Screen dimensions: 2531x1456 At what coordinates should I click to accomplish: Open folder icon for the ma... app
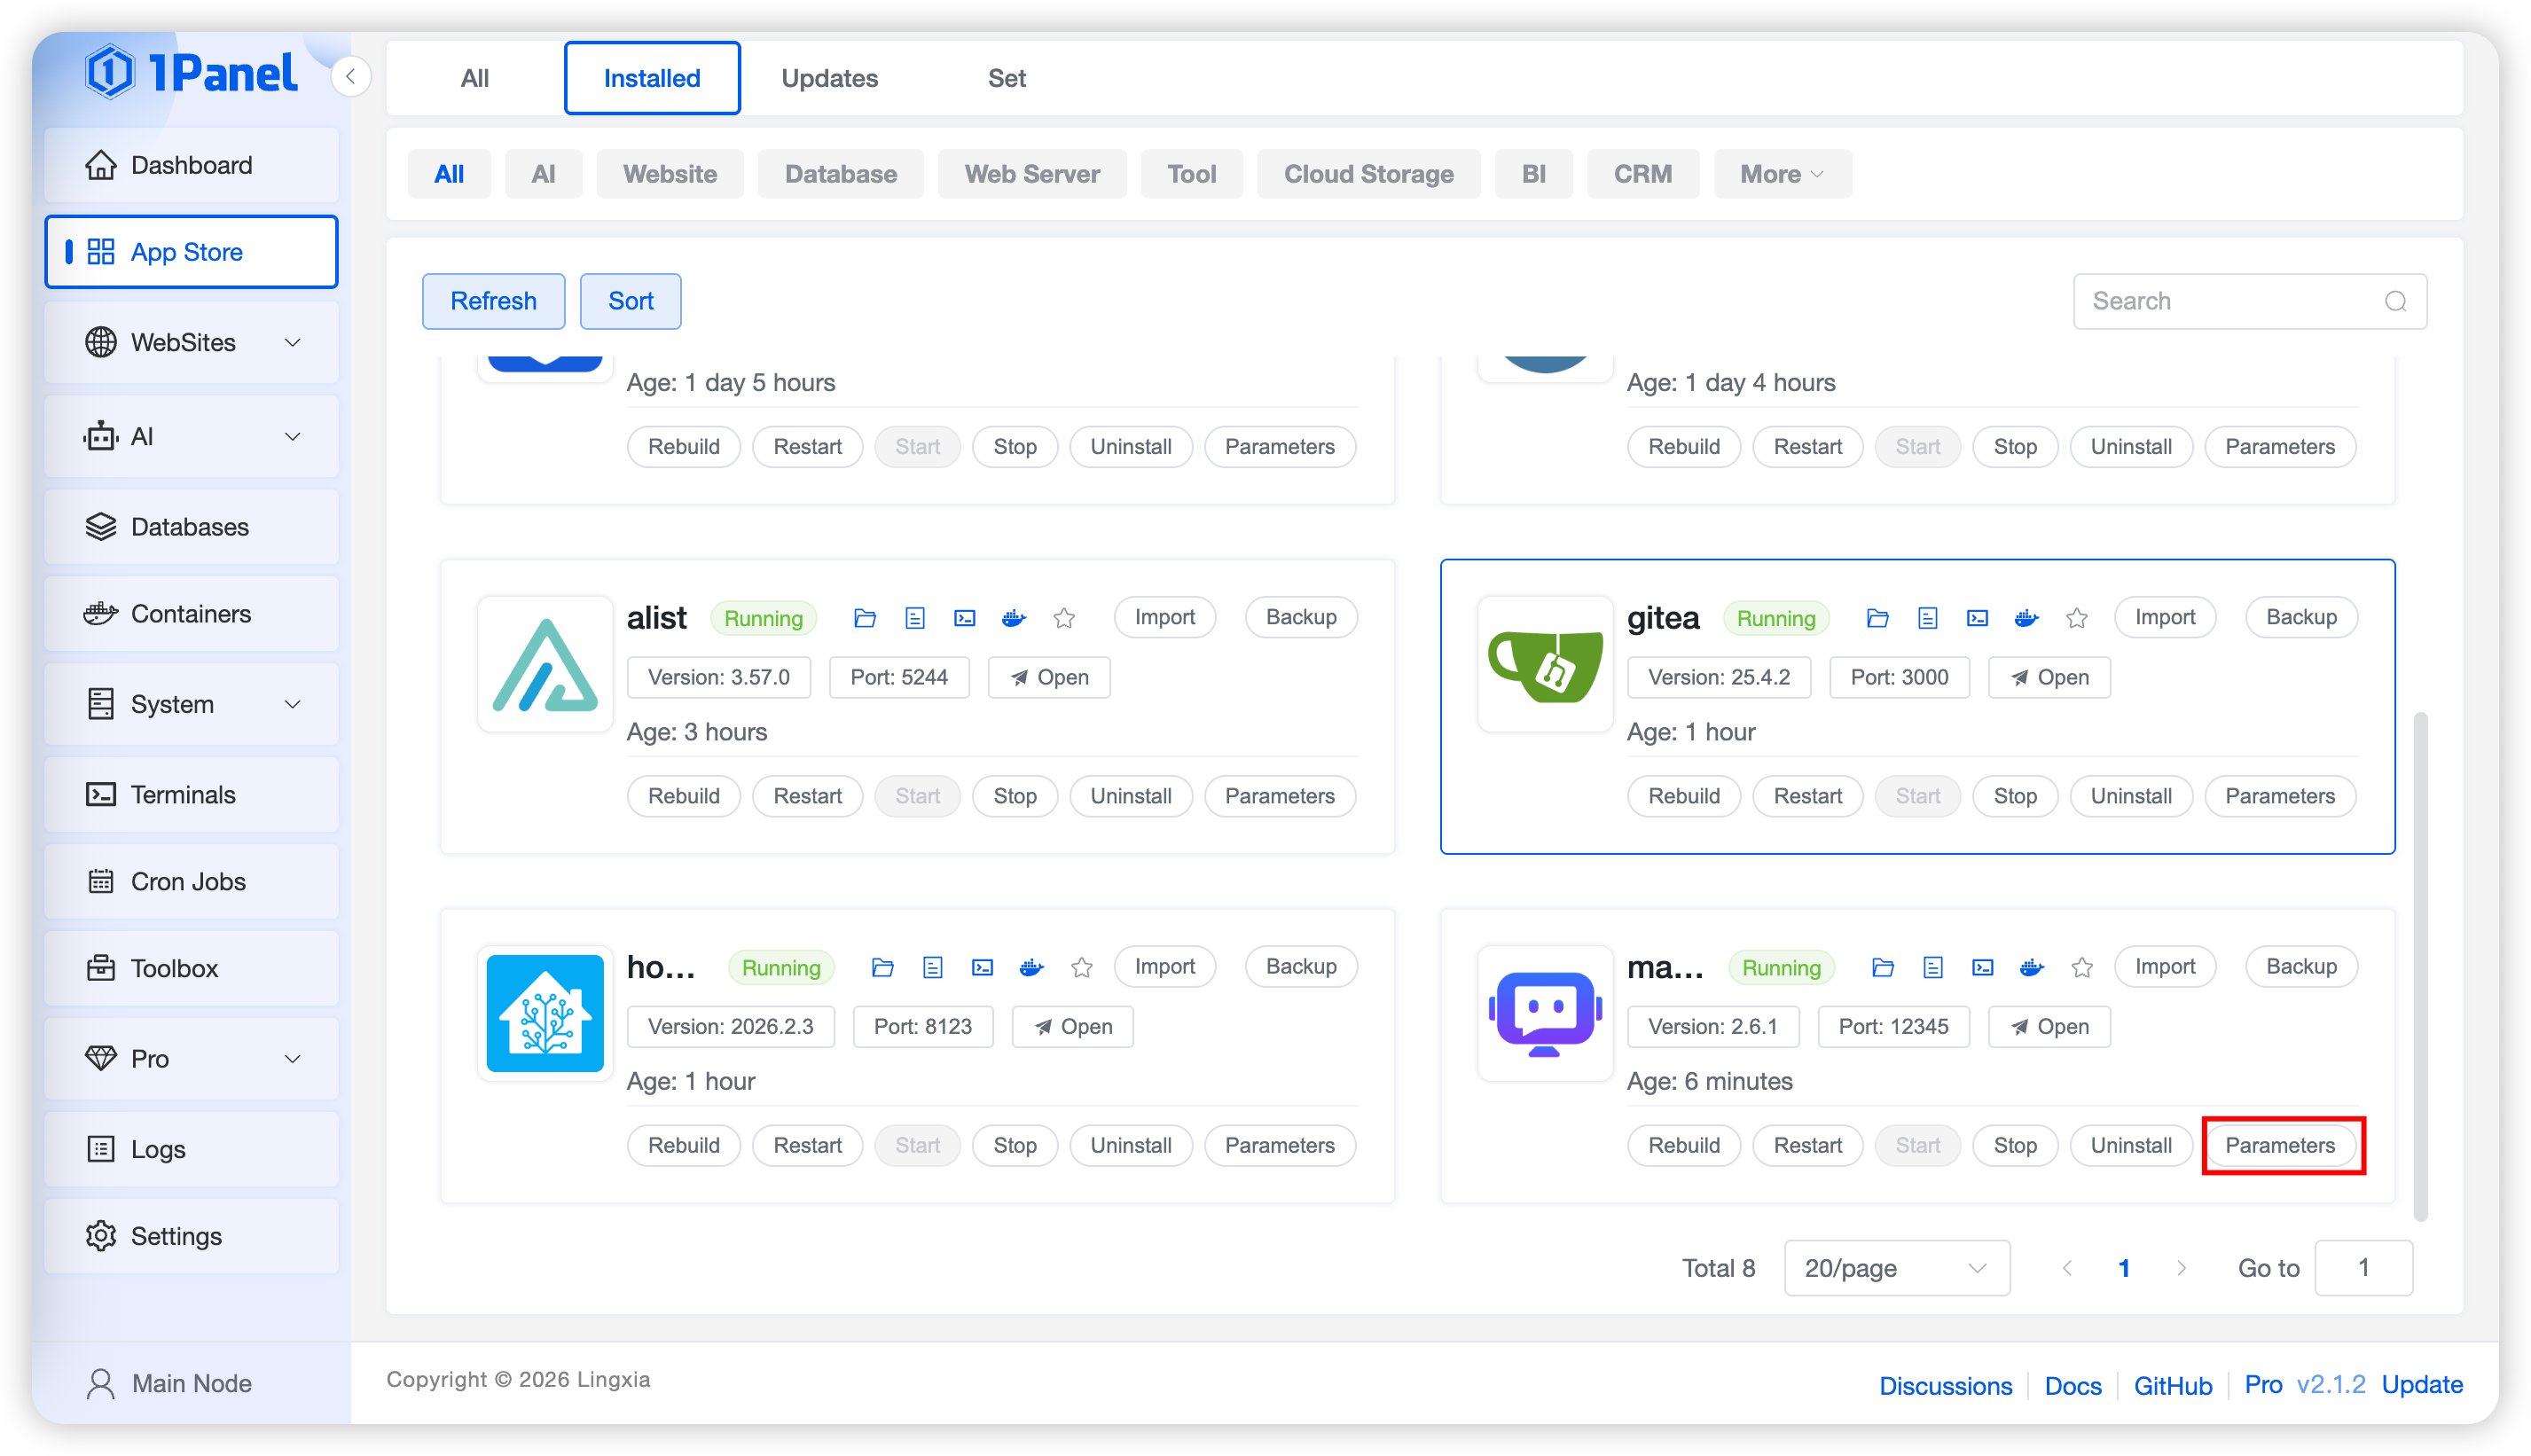click(x=1882, y=967)
